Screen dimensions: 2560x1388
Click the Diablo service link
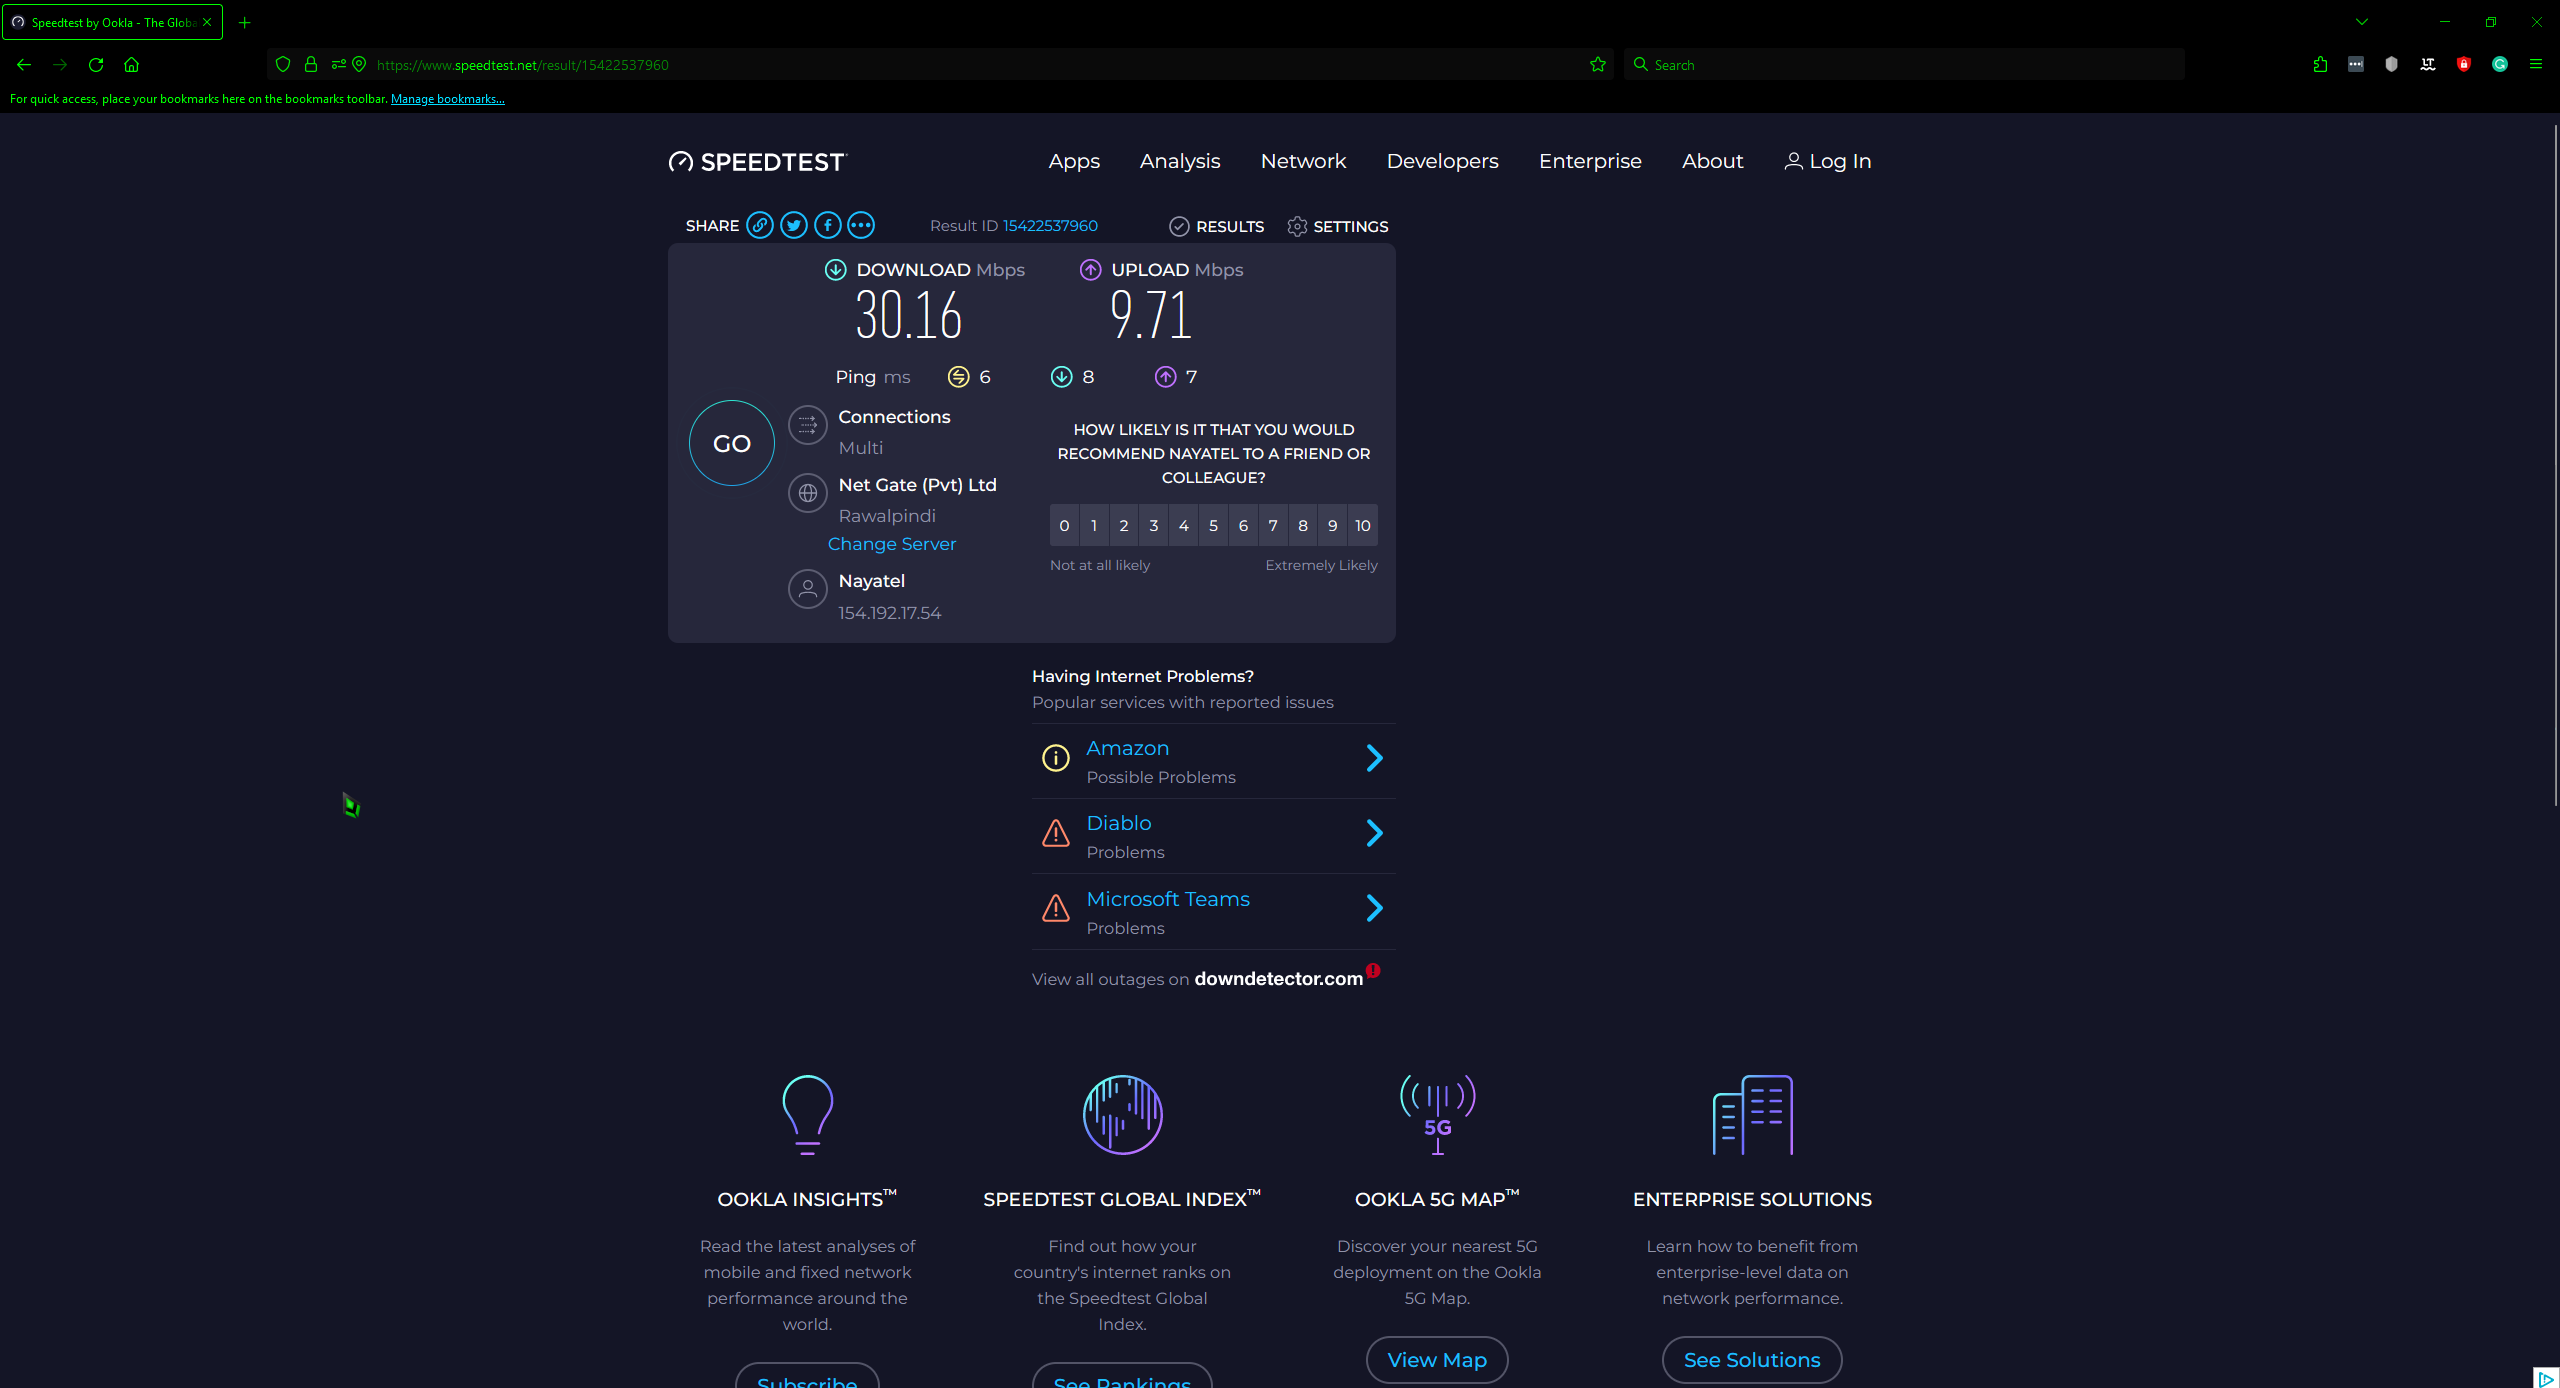pos(1119,823)
